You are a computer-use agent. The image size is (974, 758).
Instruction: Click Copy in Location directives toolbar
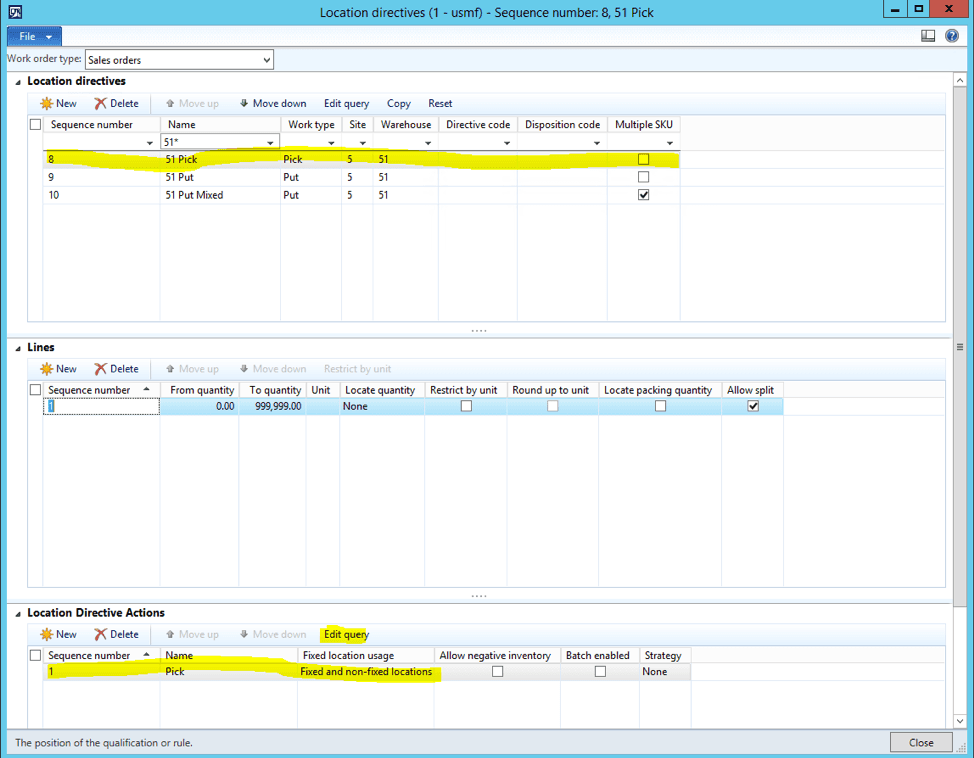click(x=399, y=104)
